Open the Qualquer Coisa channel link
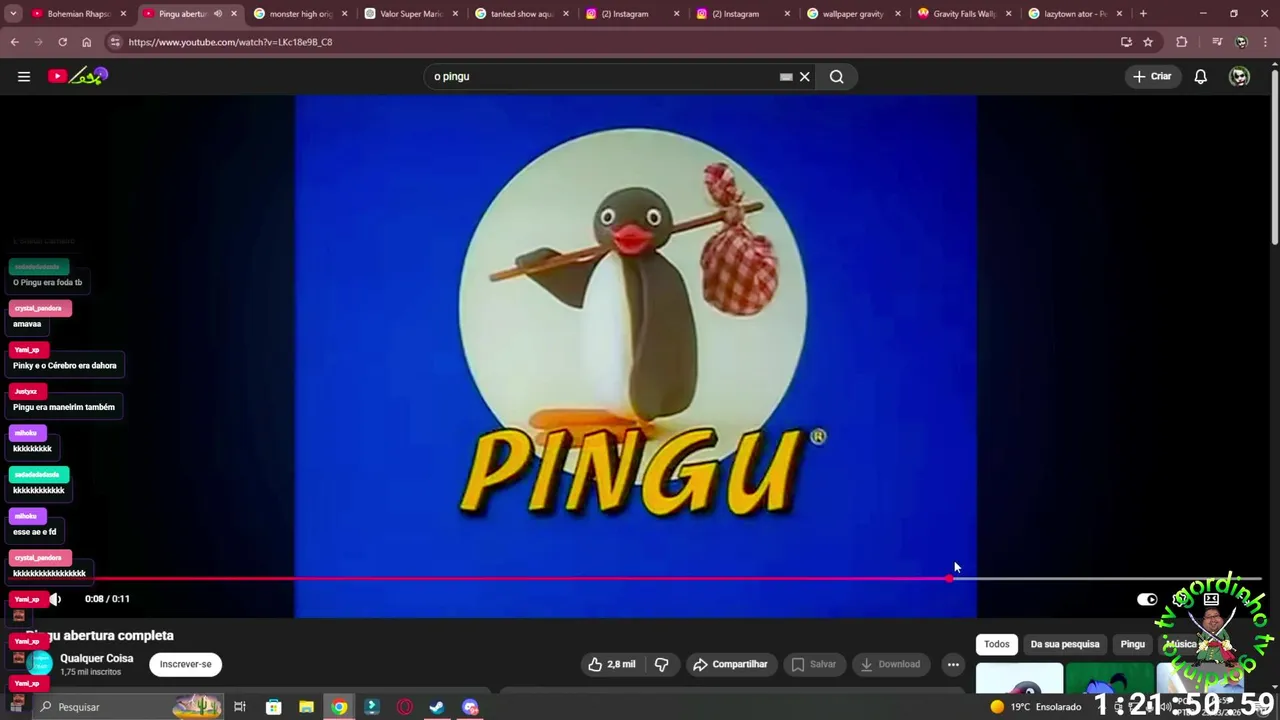Viewport: 1280px width, 720px height. 97,658
